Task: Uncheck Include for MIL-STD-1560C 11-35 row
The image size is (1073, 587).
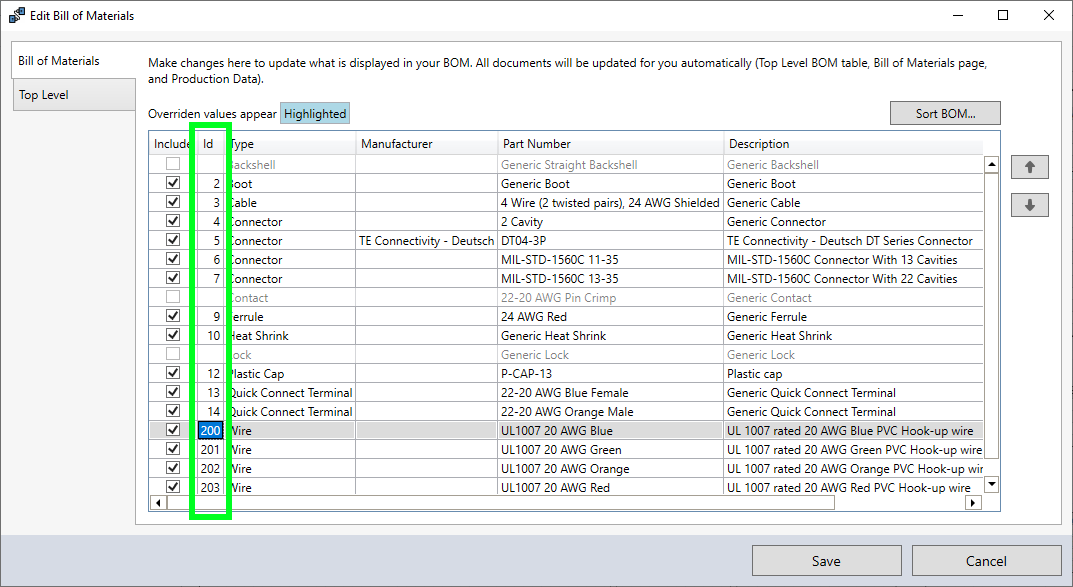Action: (x=173, y=259)
